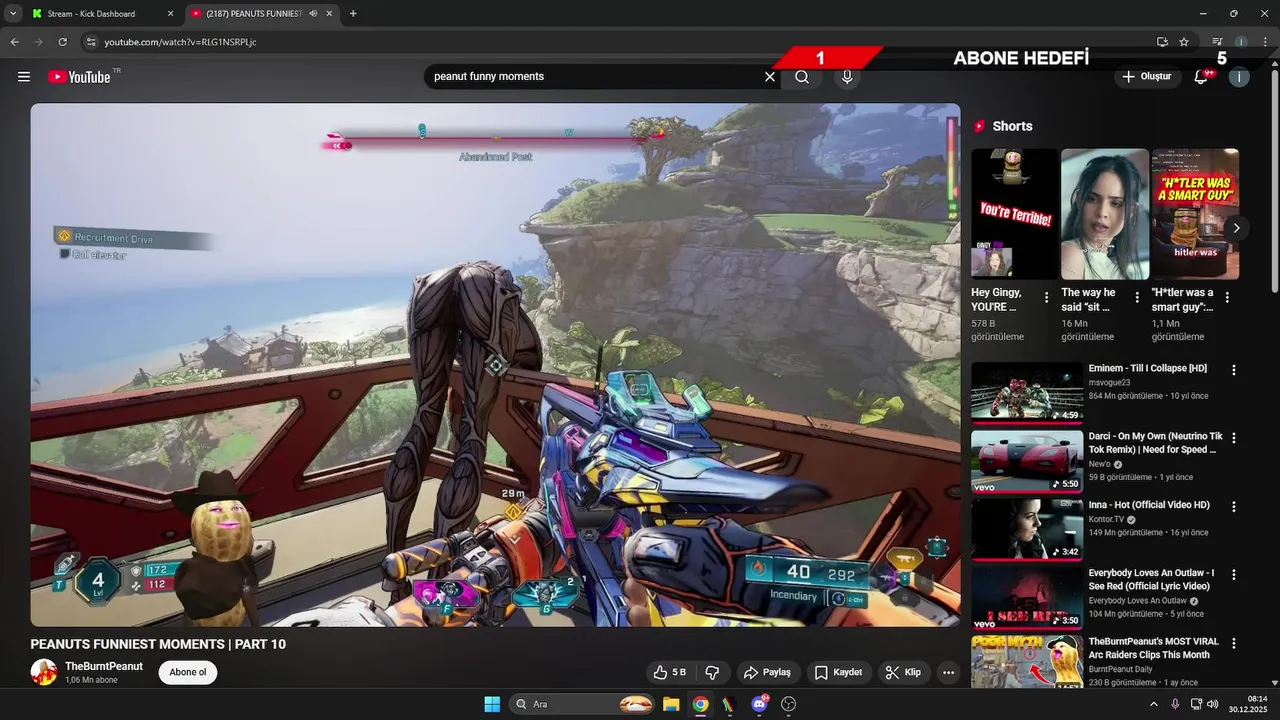This screenshot has height=720, width=1280.
Task: Open File Explorer from the taskbar
Action: coord(671,704)
